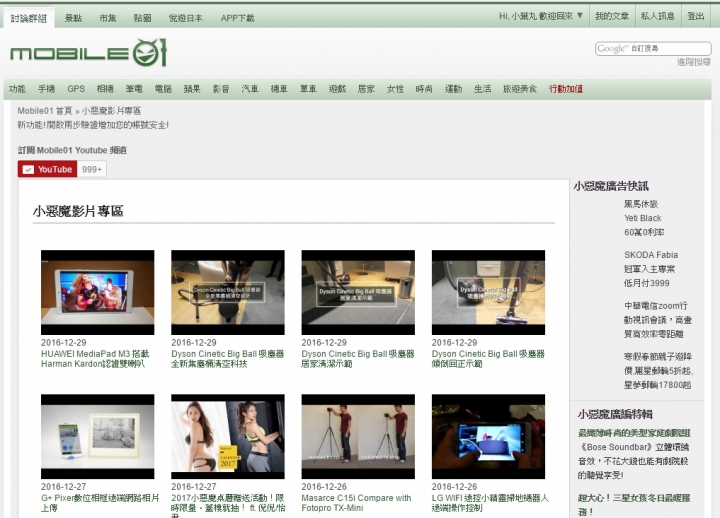Open the 居家 category menu

[x=366, y=89]
